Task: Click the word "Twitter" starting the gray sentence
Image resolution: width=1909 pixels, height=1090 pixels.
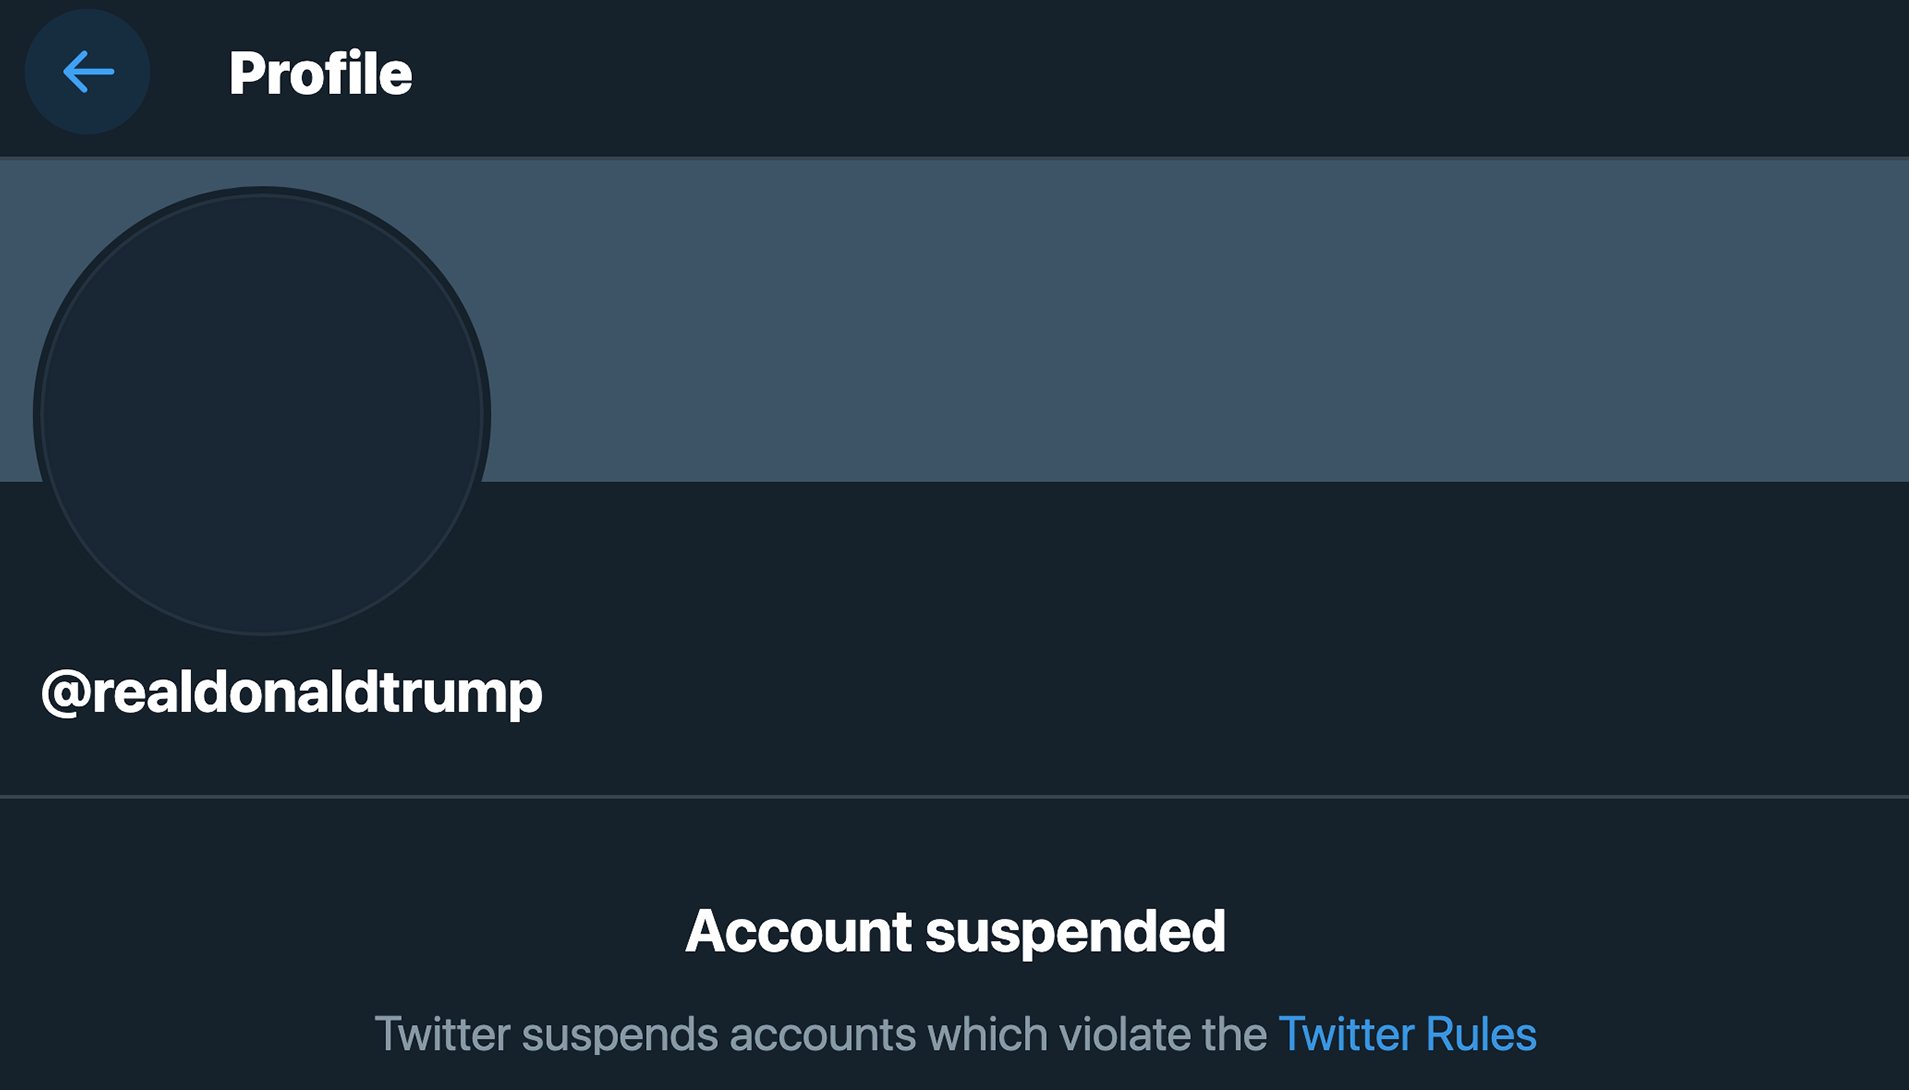Action: [x=442, y=1034]
